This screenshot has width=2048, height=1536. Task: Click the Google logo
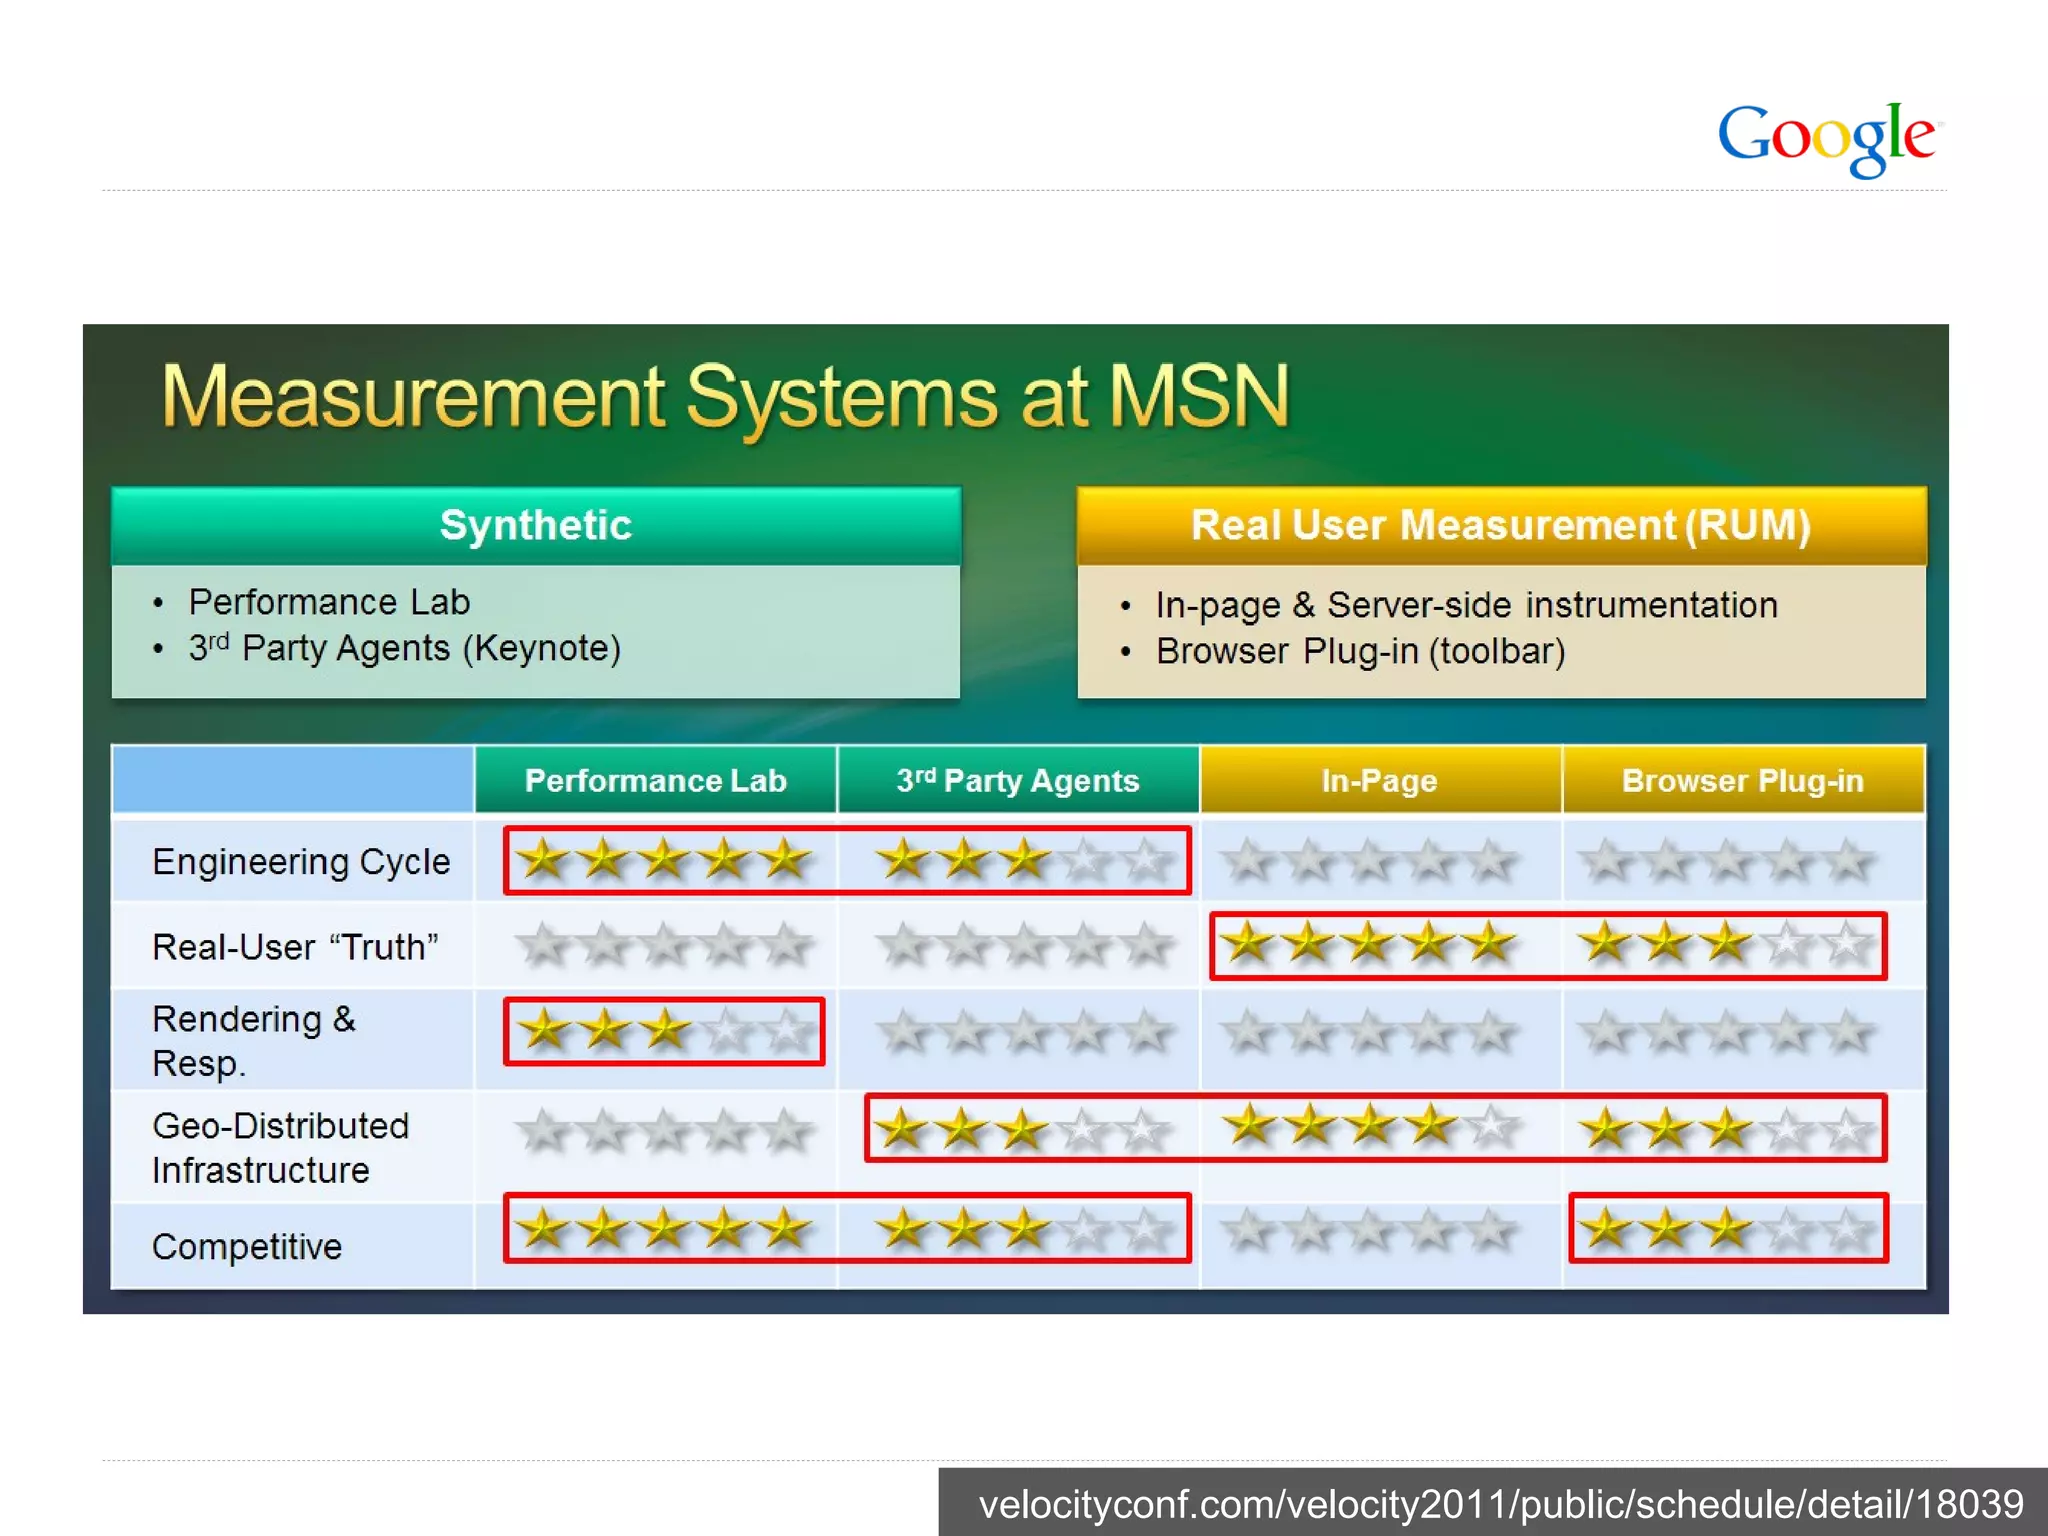(x=1828, y=137)
